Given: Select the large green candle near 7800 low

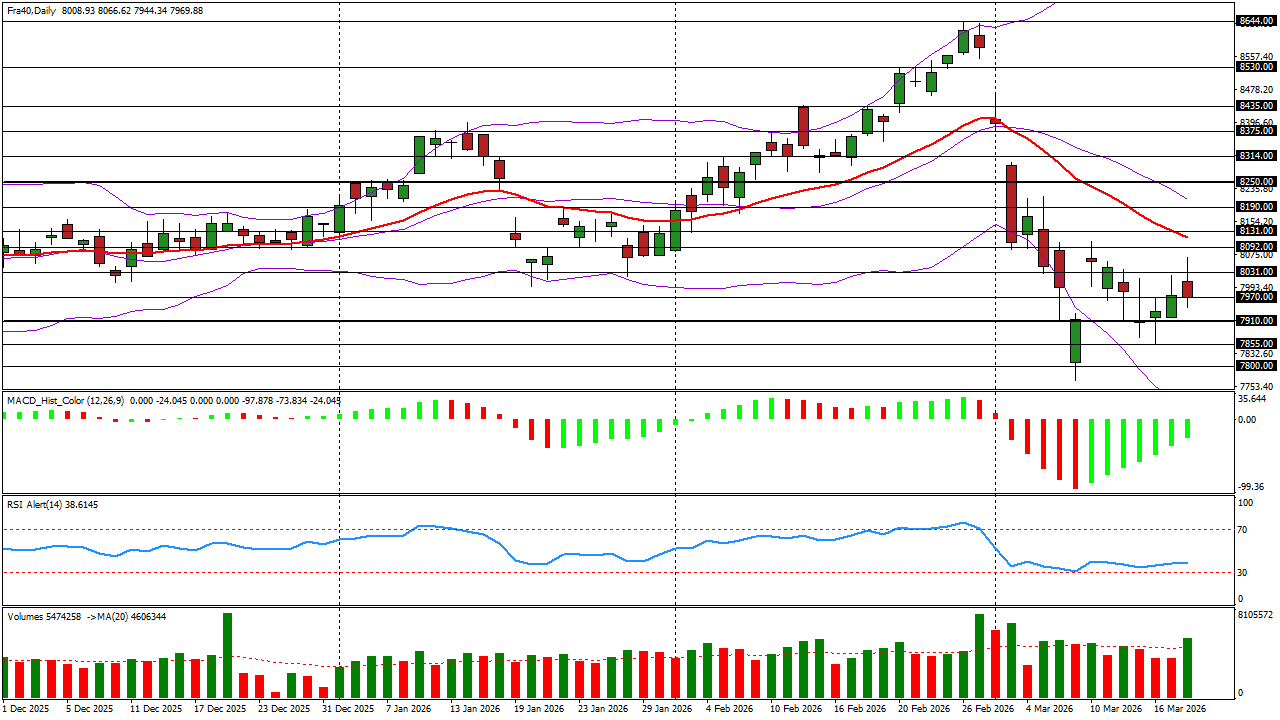Looking at the screenshot, I should pyautogui.click(x=1076, y=341).
